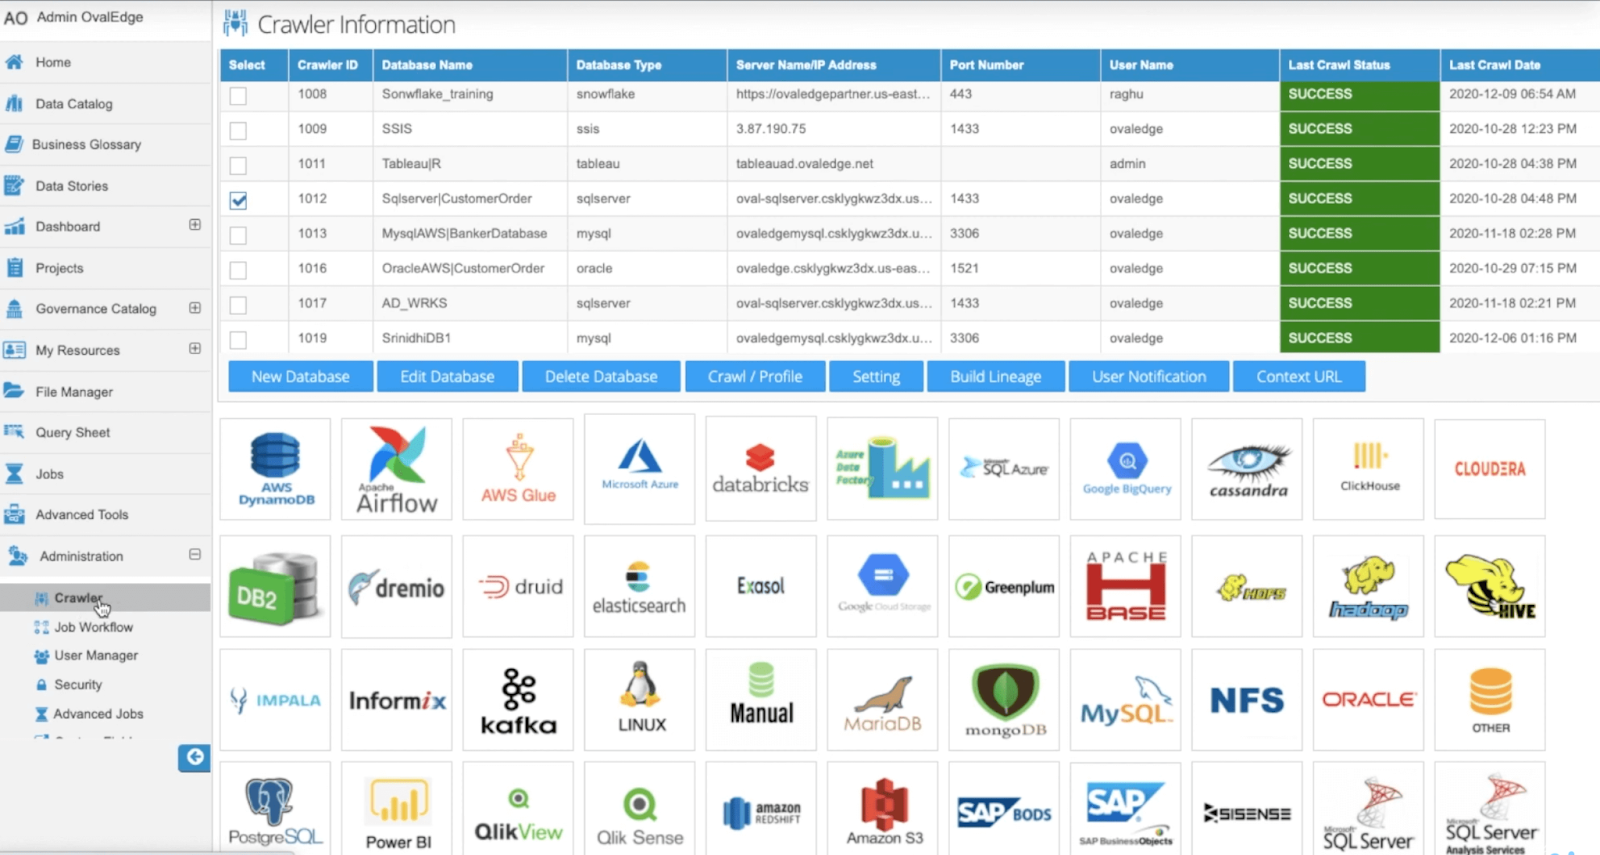Uncheck the Sqlserver|CustomerOrder row checkbox
Image resolution: width=1600 pixels, height=855 pixels.
(238, 200)
